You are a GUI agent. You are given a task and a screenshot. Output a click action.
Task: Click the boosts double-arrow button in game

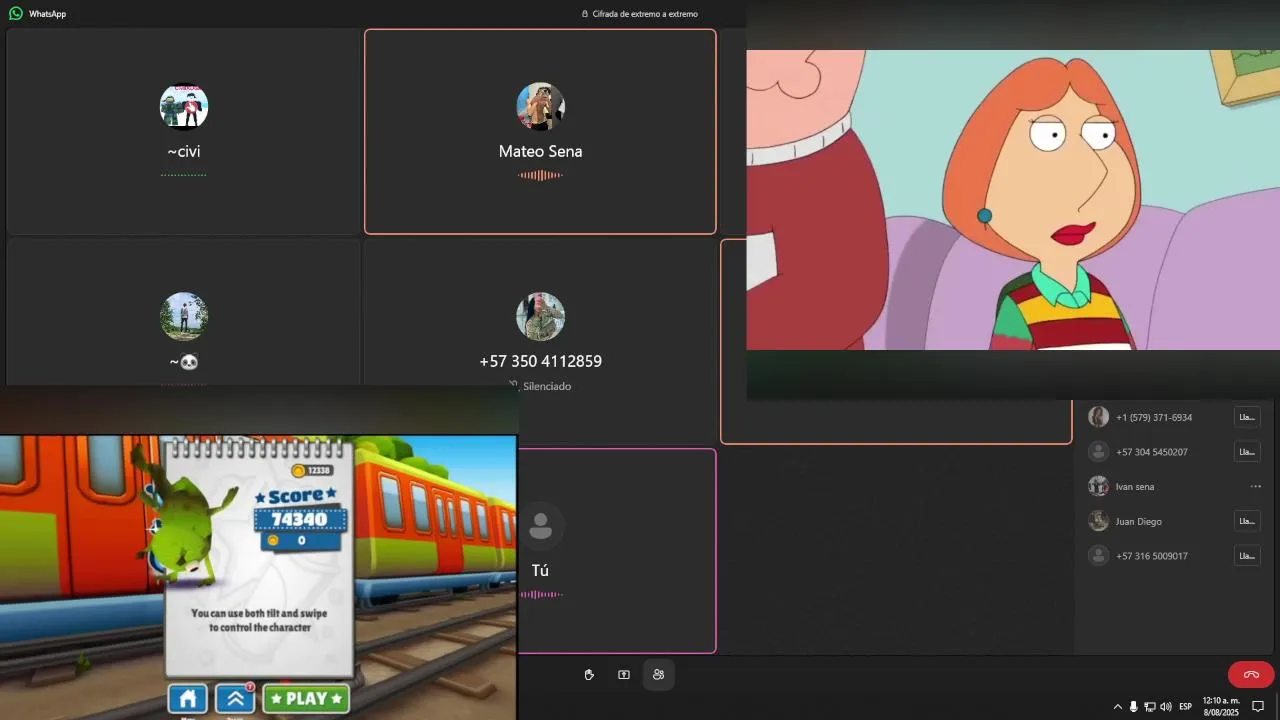tap(235, 698)
